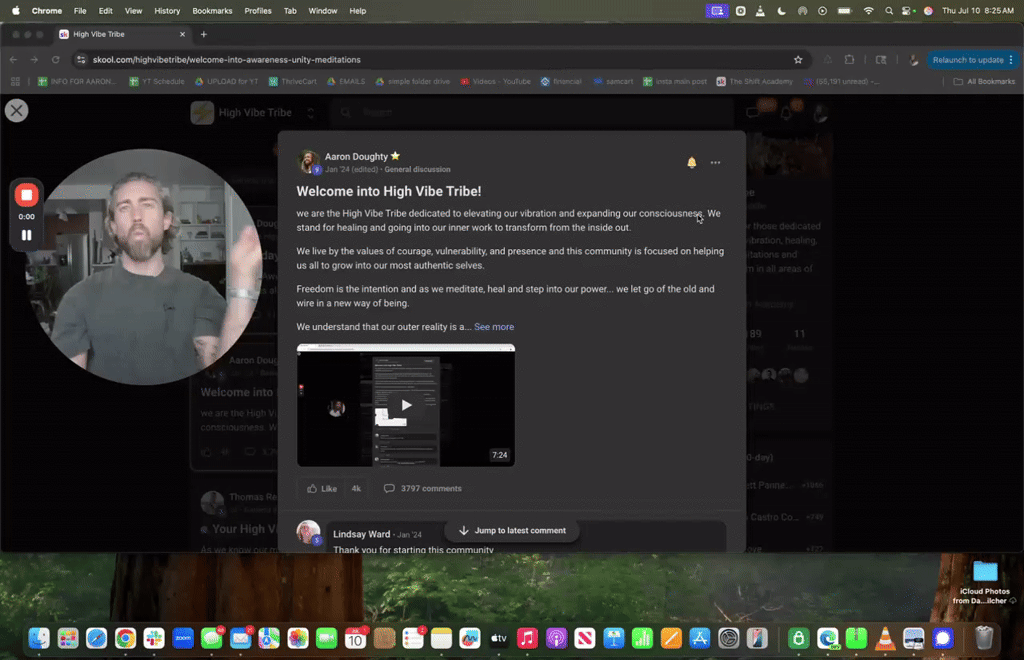Open Slack from the dock

154,638
